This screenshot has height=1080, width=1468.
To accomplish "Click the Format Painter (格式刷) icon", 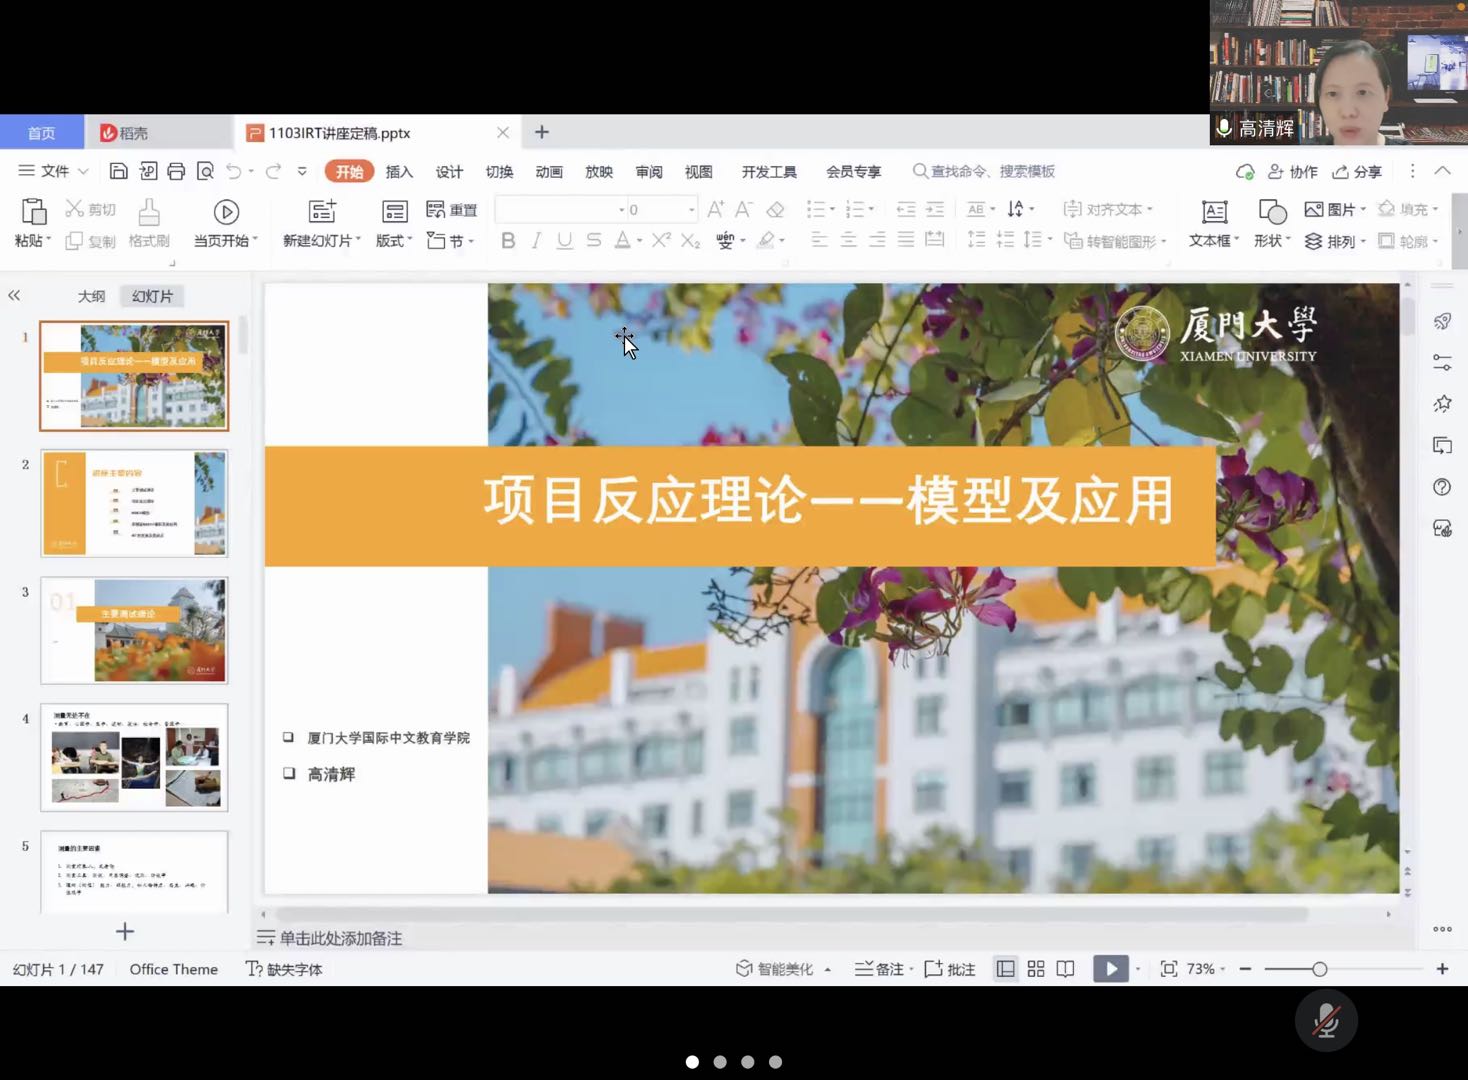I will [x=148, y=212].
